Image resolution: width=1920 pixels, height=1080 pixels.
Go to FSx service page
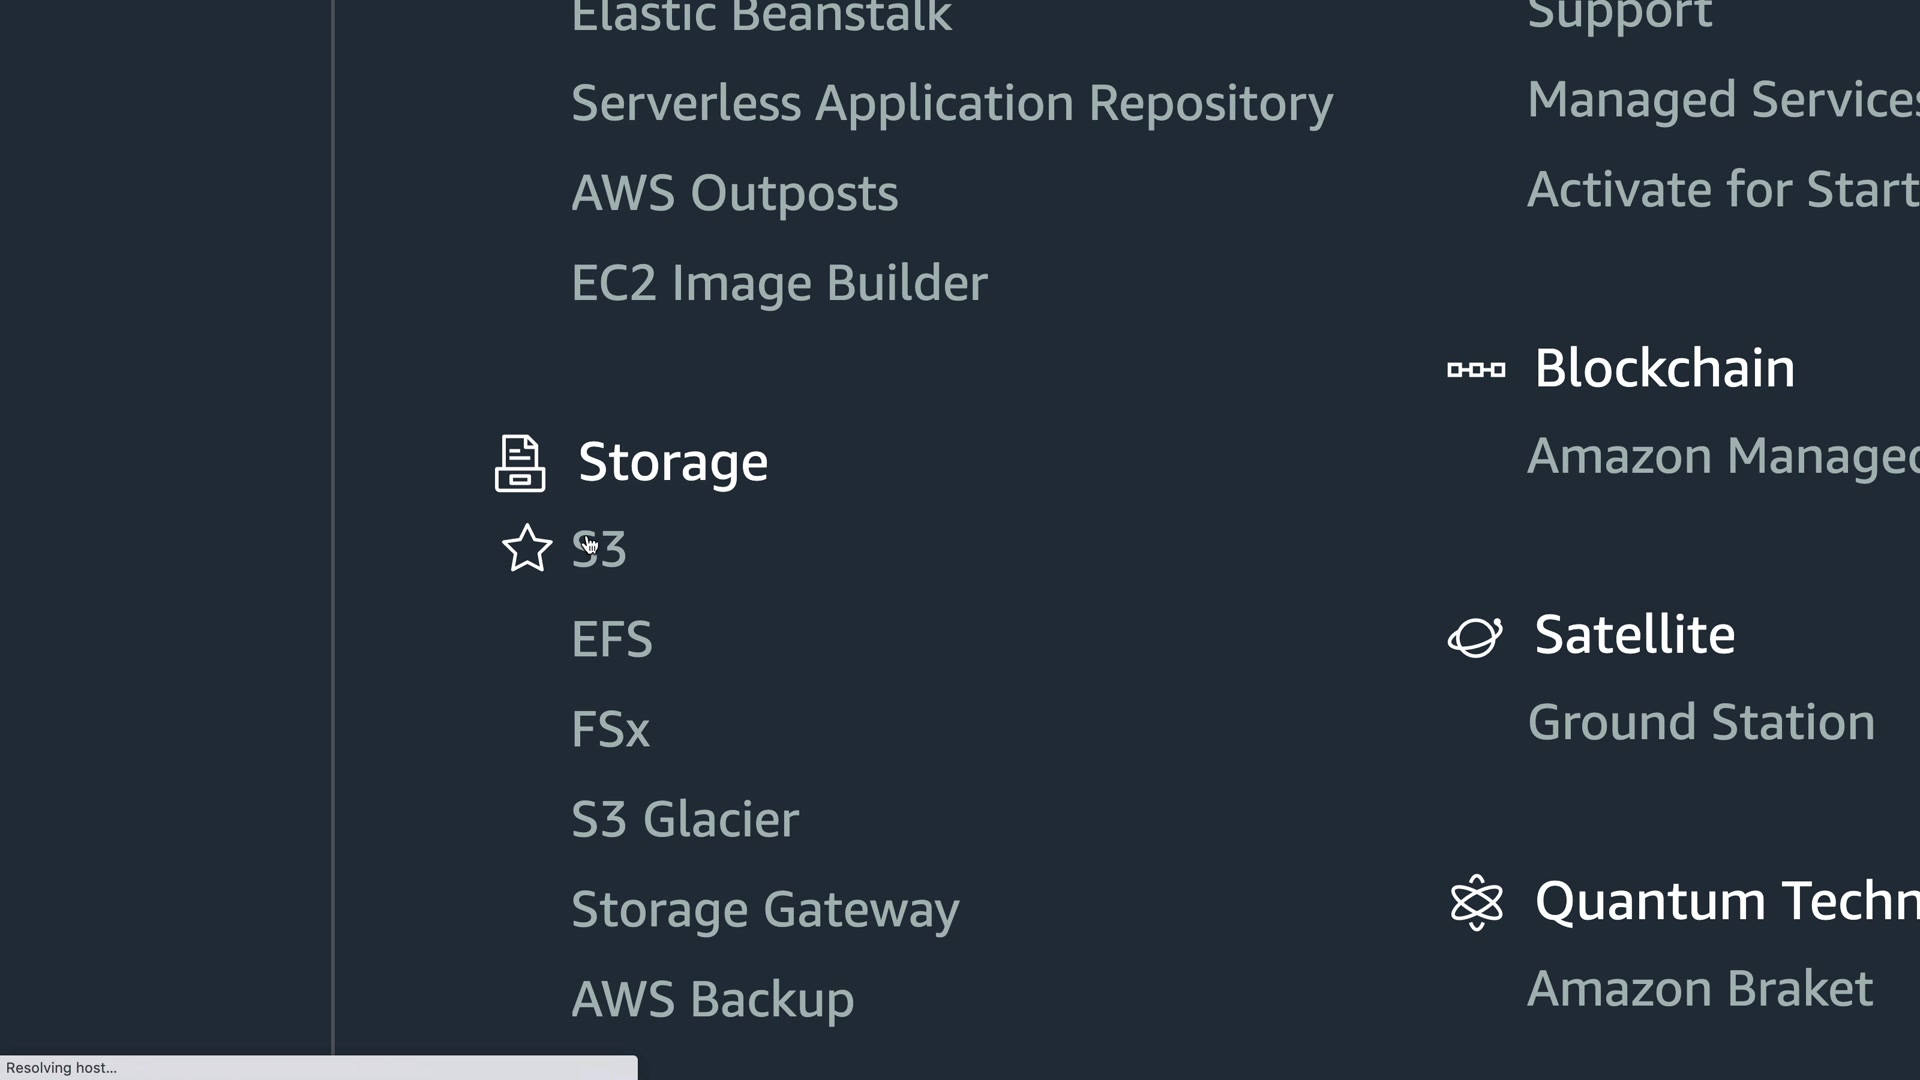pos(610,730)
